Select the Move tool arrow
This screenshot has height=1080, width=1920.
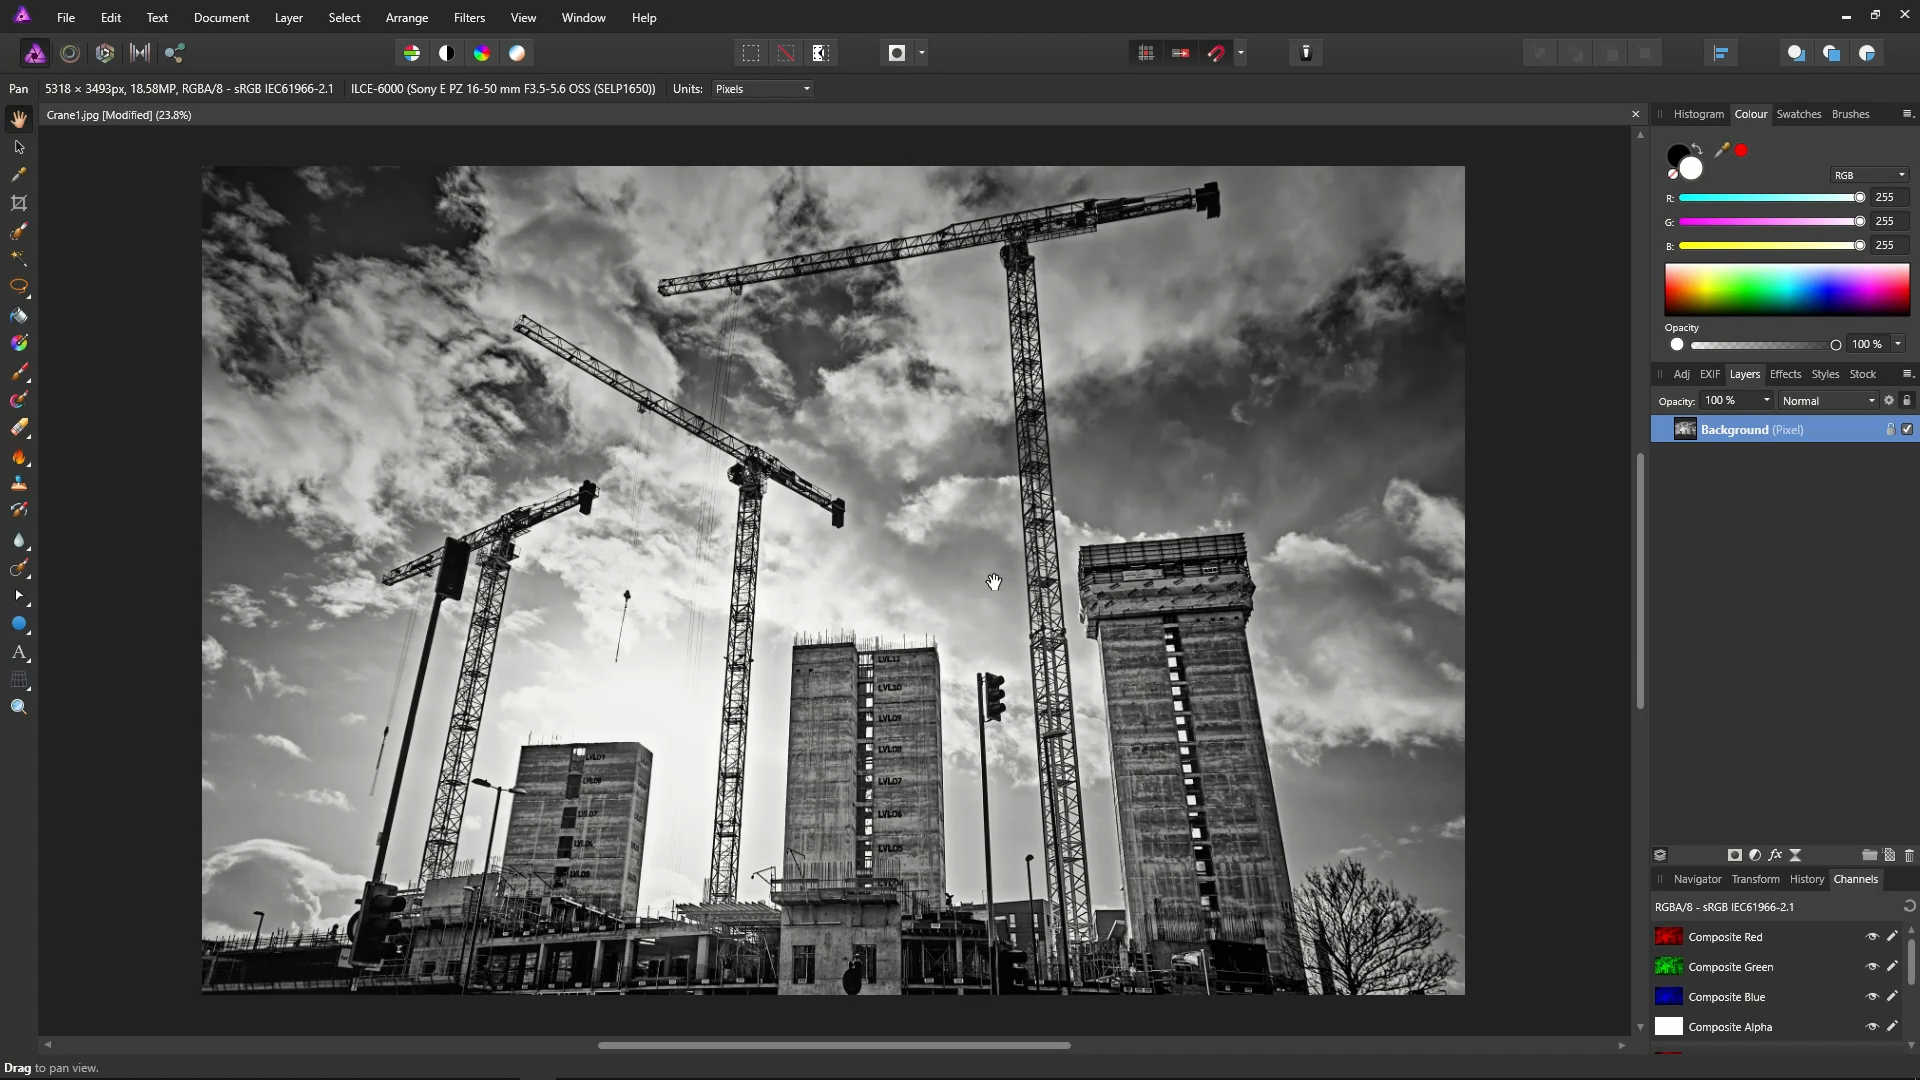(x=19, y=147)
